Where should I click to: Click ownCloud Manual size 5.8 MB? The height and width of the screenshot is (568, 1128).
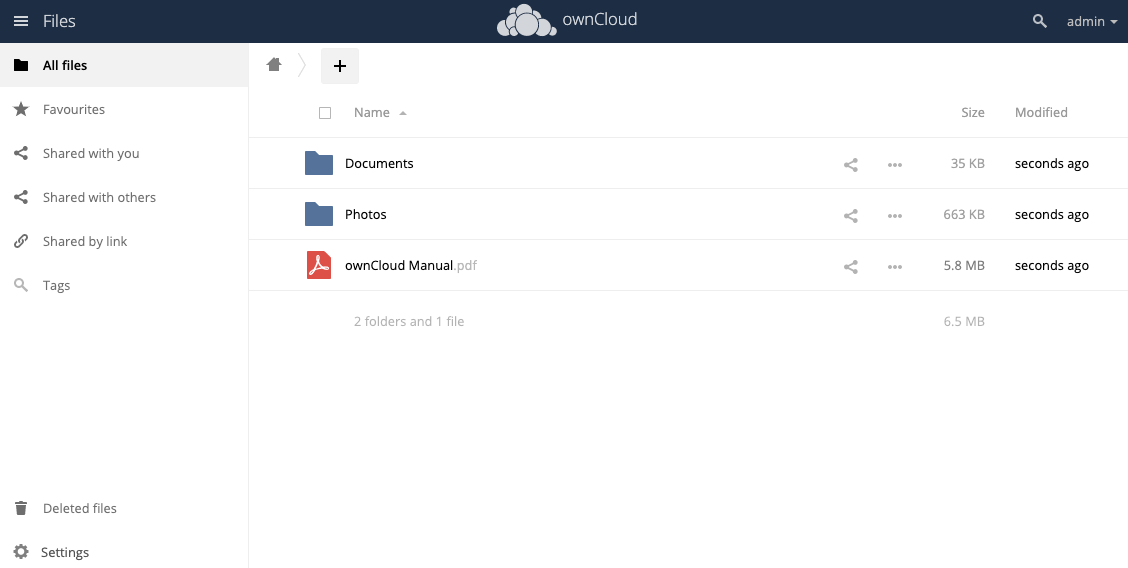pyautogui.click(x=964, y=265)
